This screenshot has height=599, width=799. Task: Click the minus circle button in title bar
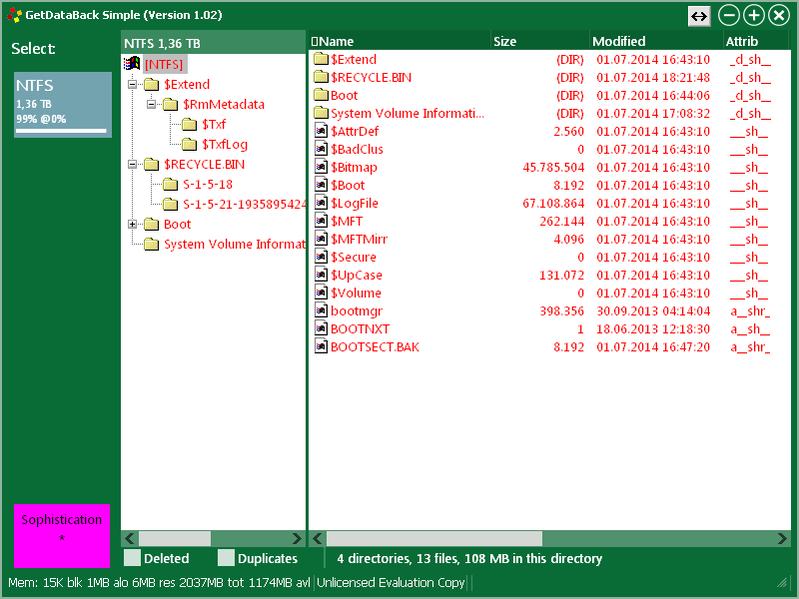pyautogui.click(x=729, y=15)
